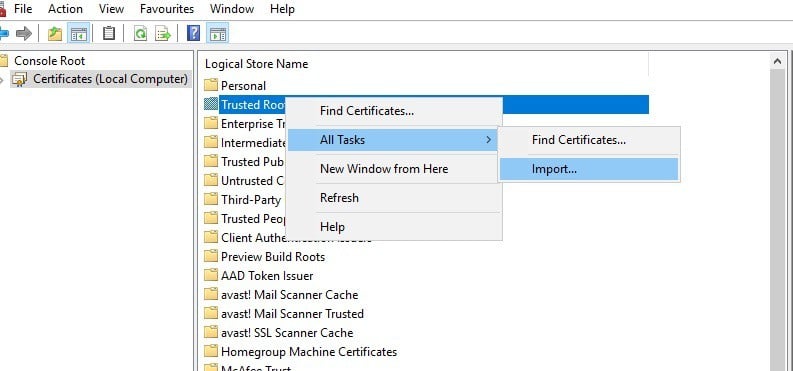Click the clipboard toolbar icon
Viewport: 793px width, 371px height.
click(x=109, y=34)
